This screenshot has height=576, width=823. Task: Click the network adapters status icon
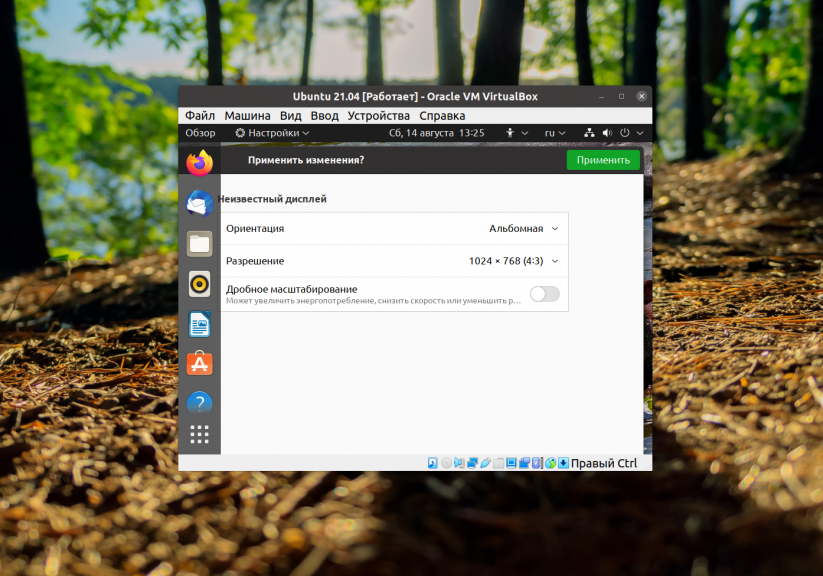(x=472, y=463)
